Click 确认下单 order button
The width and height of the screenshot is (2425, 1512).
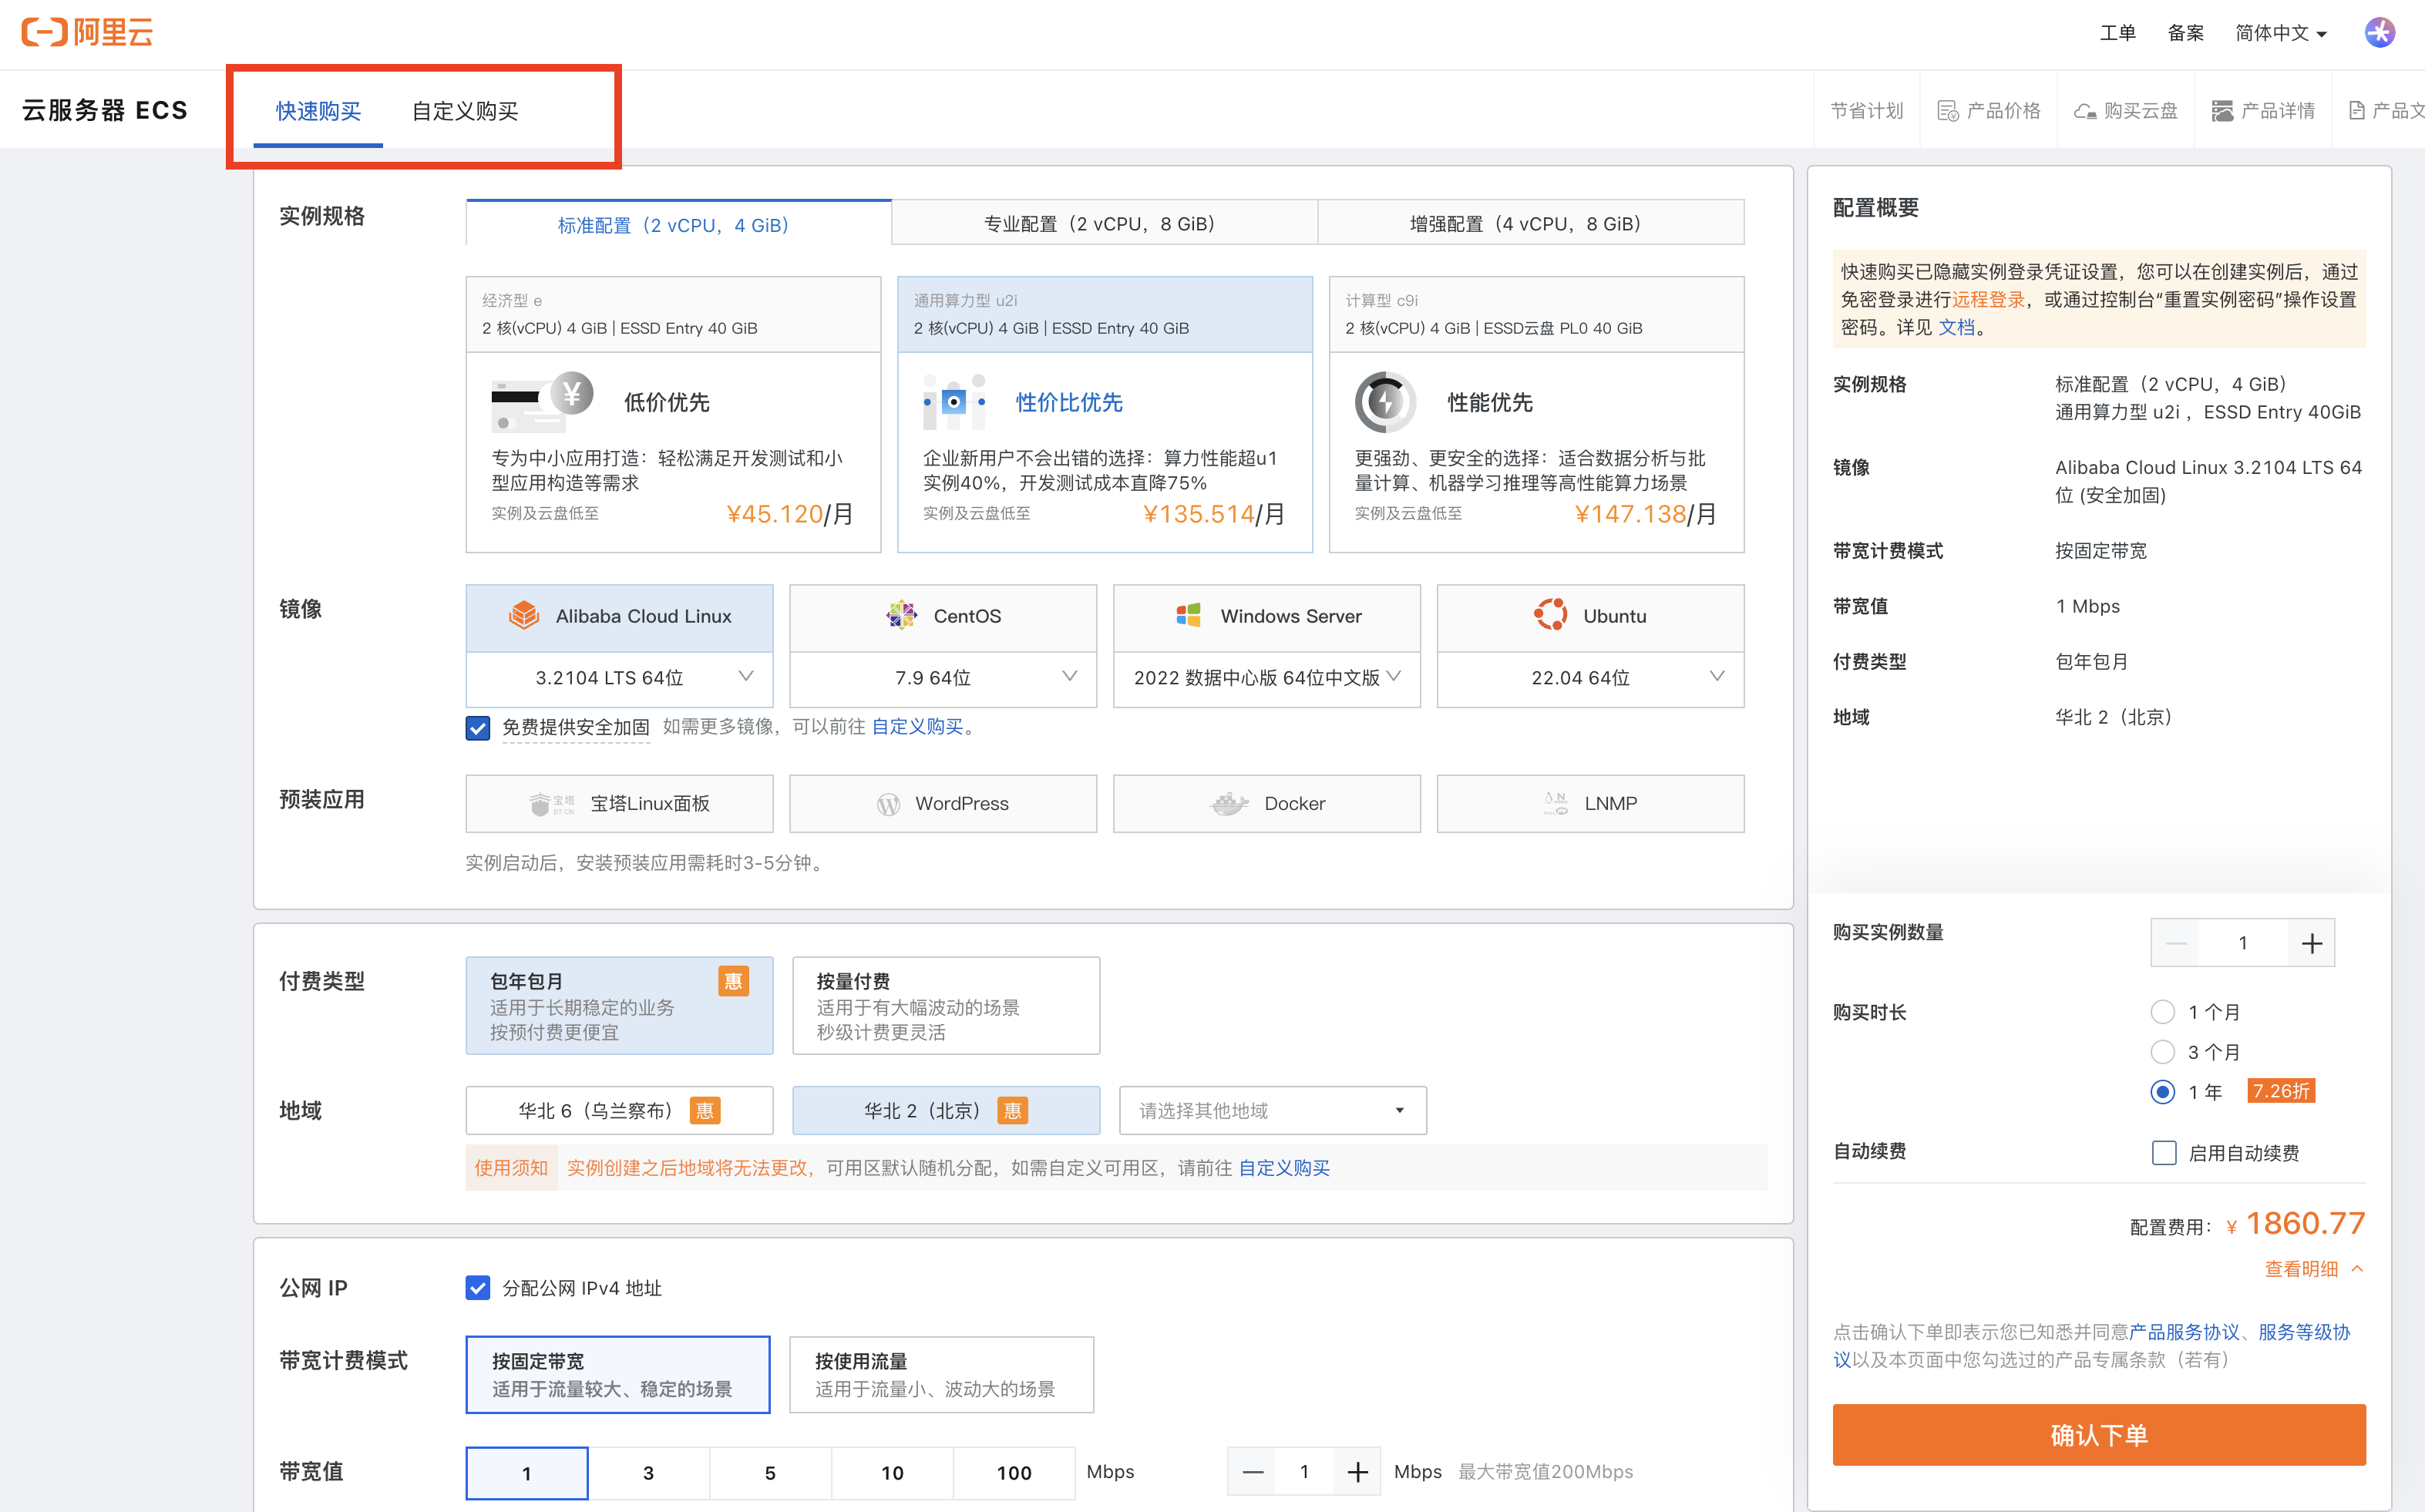2099,1435
